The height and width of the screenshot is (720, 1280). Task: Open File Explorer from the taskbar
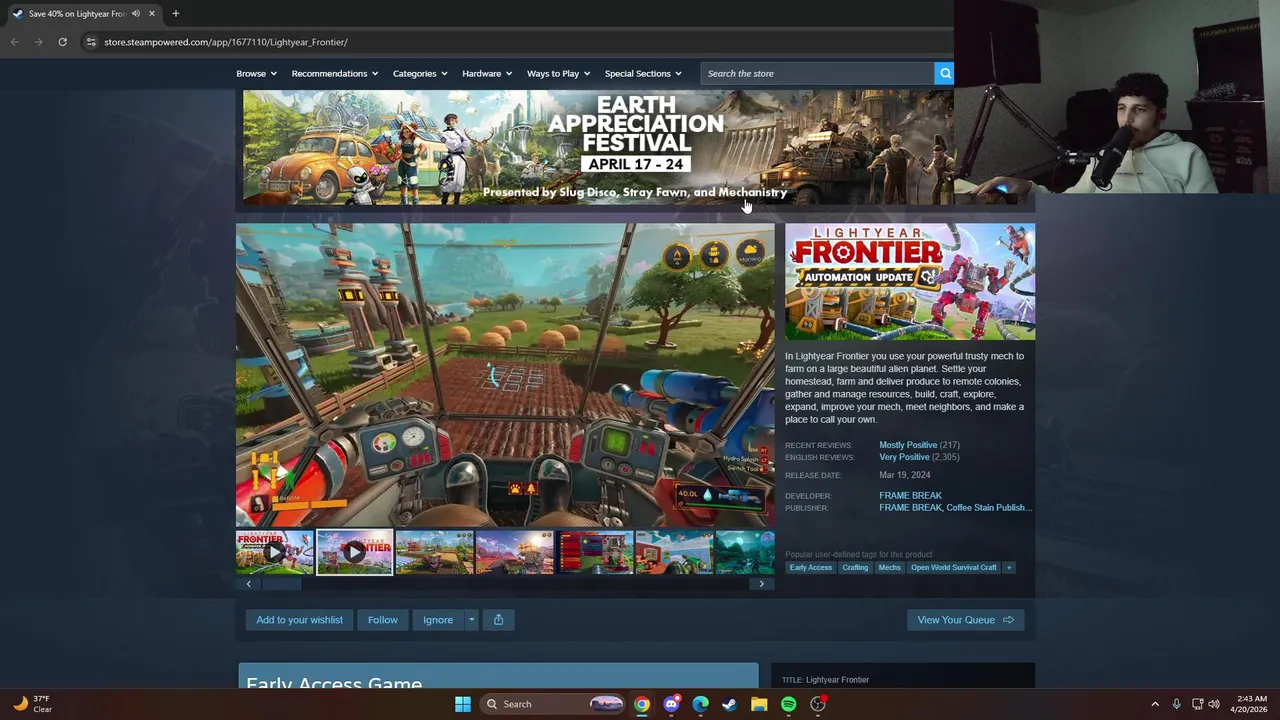click(759, 704)
